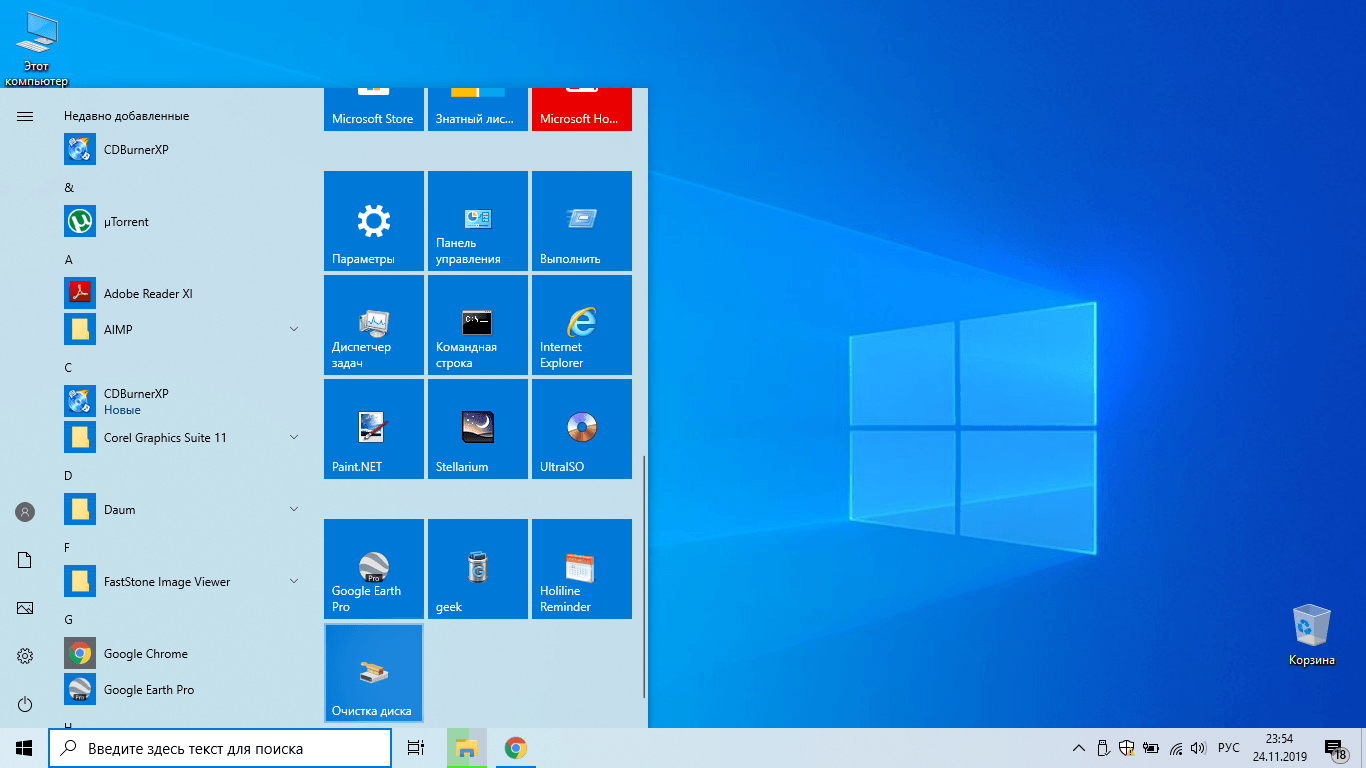The width and height of the screenshot is (1366, 768).
Task: Expand the Corel Graphics Suite 11 folder
Action: point(294,437)
